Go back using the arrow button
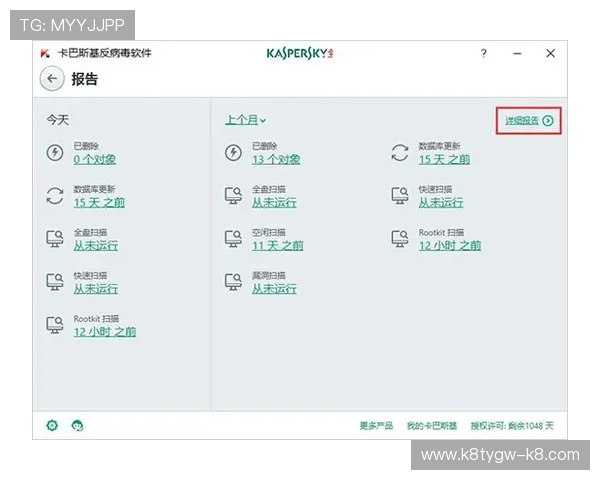The height and width of the screenshot is (480, 600). (52, 79)
